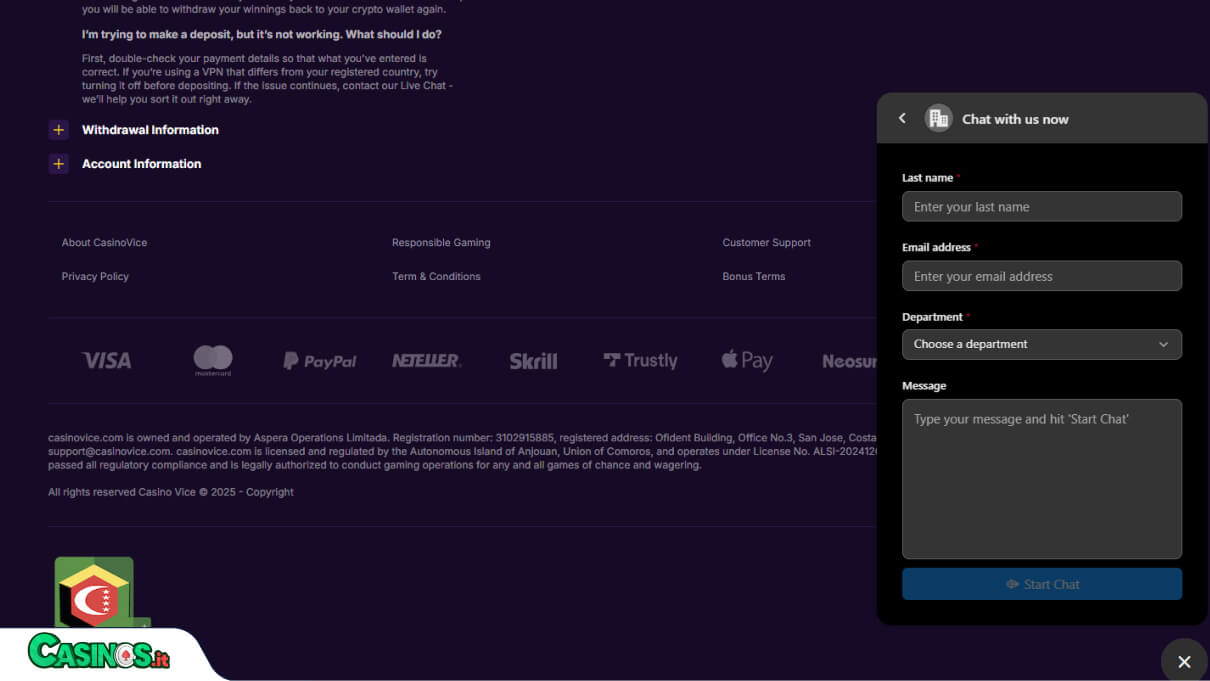Expand the Withdrawal Information plus icon
Screen dimensions: 1210x681
tap(59, 130)
